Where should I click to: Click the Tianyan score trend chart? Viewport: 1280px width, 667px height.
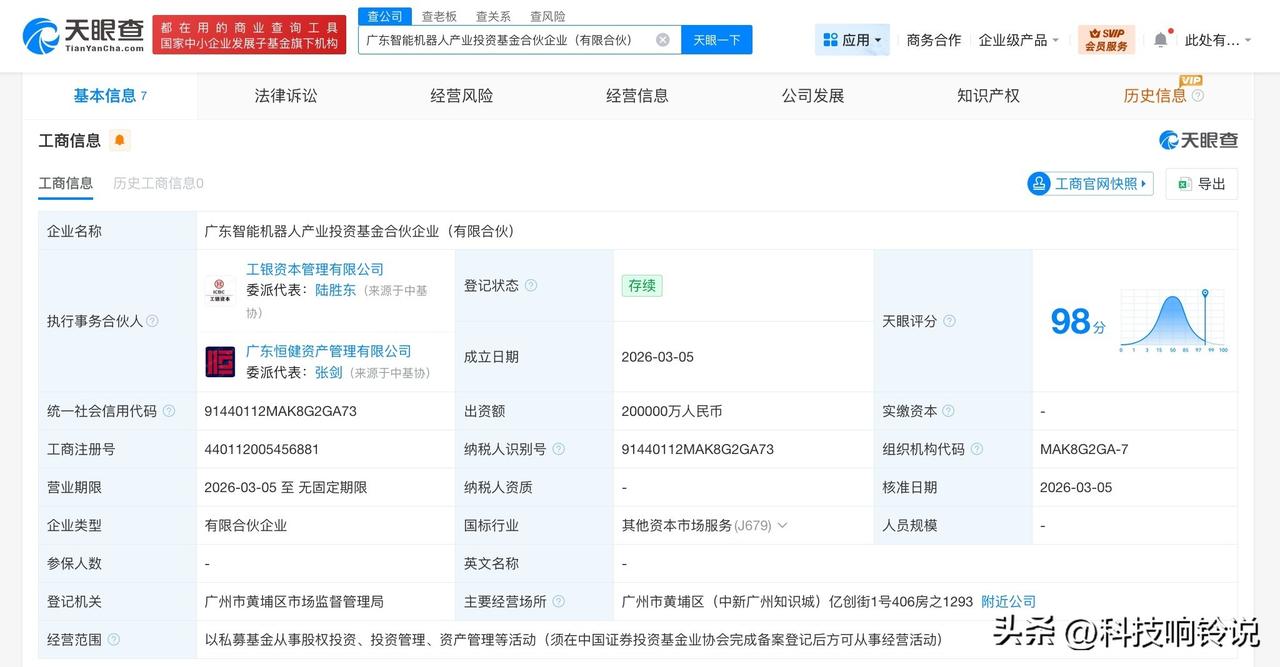coord(1173,320)
